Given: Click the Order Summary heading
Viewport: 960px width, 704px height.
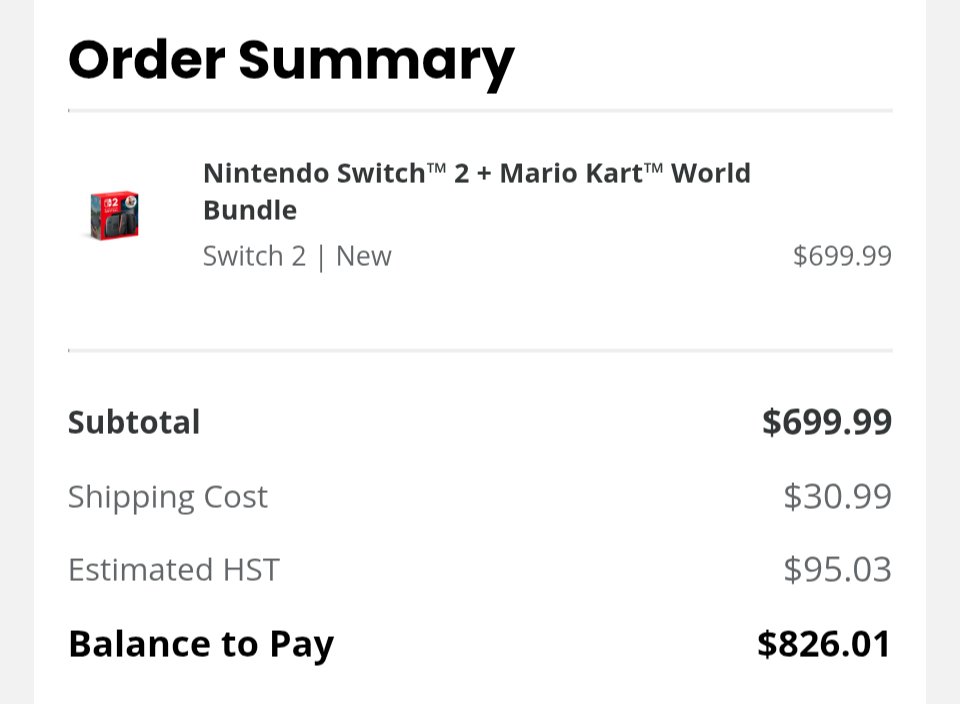Looking at the screenshot, I should coord(291,63).
